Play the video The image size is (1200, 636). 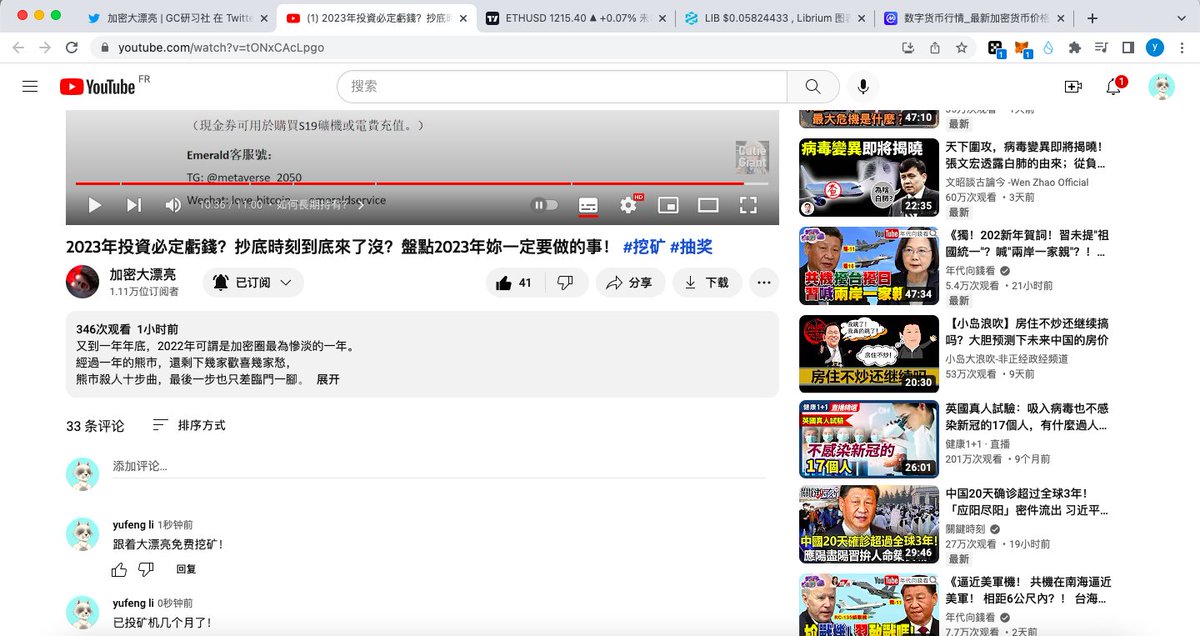95,205
